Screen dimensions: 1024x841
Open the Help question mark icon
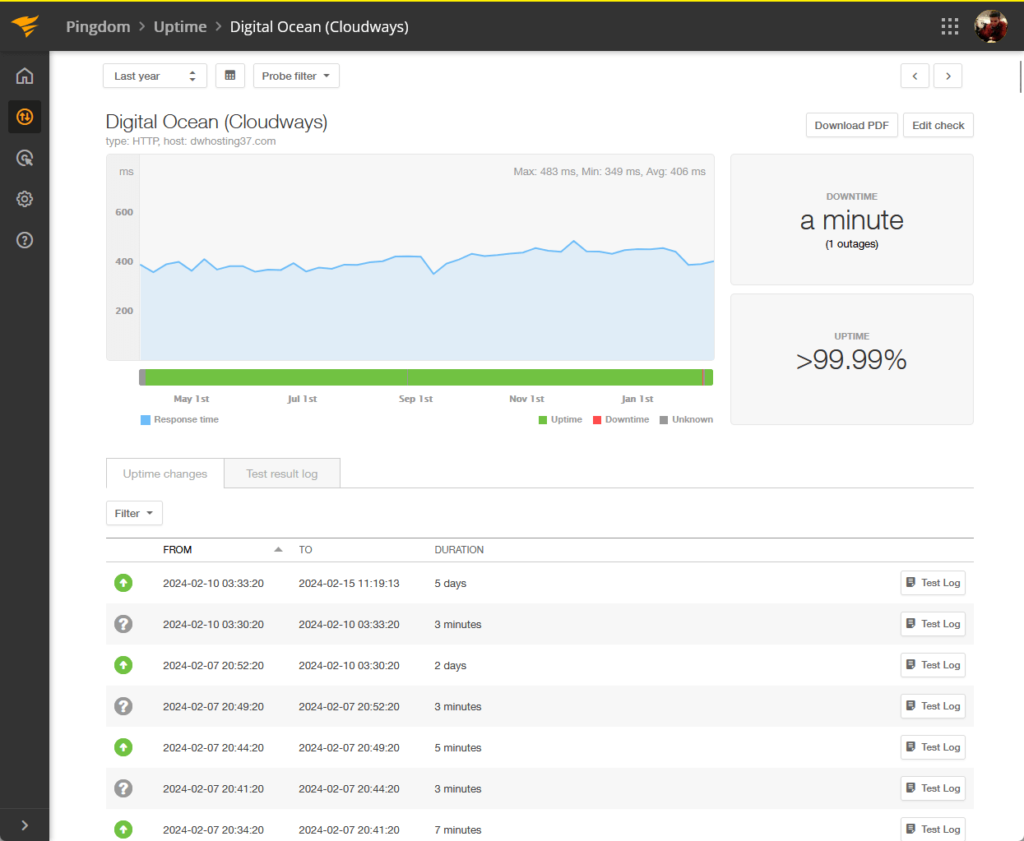click(x=24, y=240)
